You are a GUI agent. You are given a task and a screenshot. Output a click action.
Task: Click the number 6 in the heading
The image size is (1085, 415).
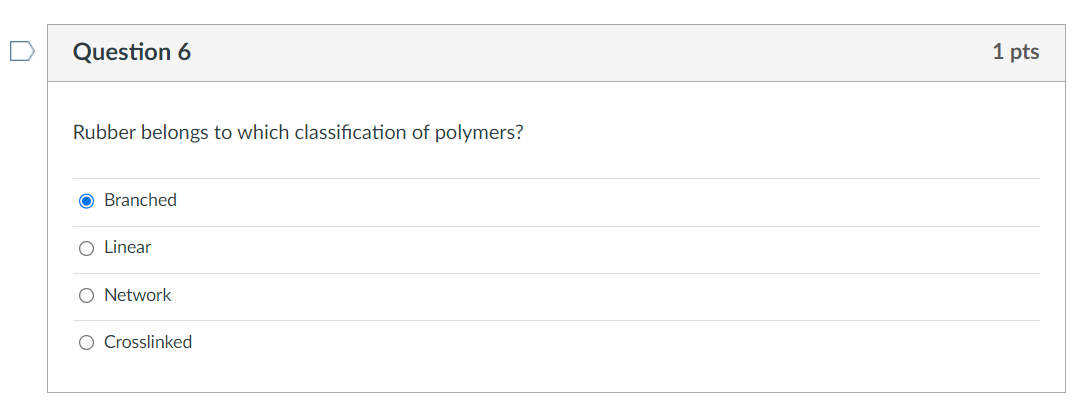184,52
